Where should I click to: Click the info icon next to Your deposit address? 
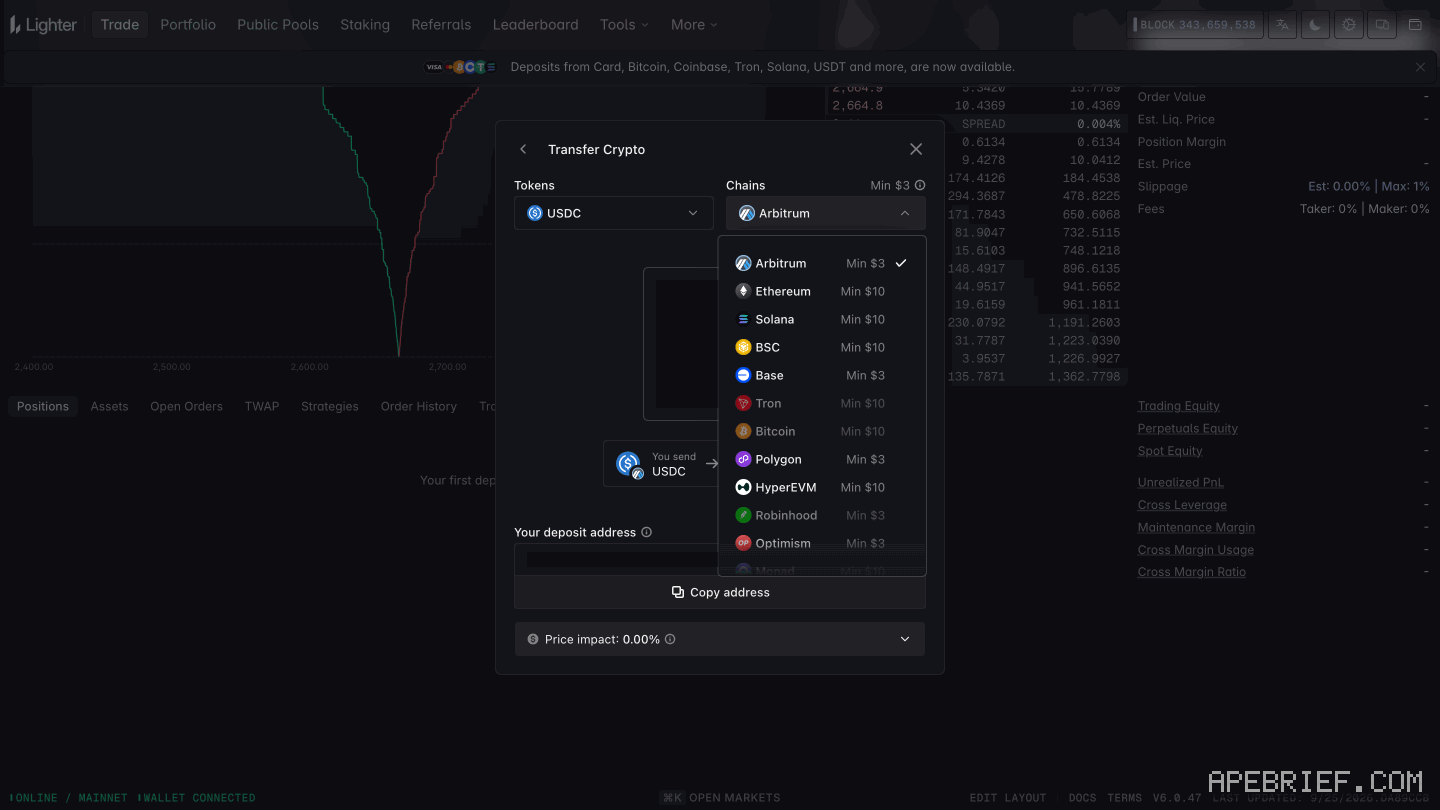pyautogui.click(x=646, y=532)
